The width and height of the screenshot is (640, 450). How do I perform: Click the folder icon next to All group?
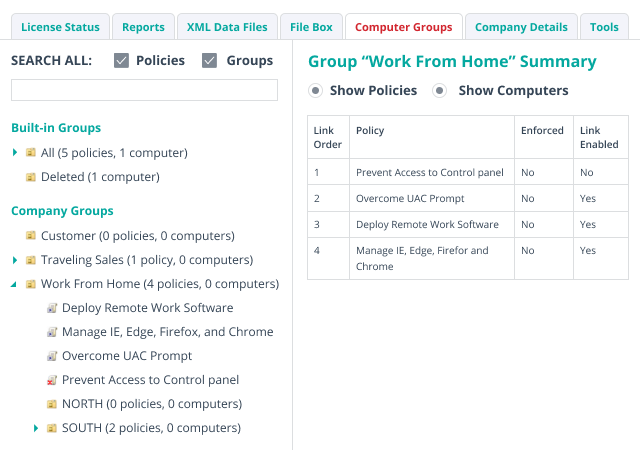coord(31,153)
